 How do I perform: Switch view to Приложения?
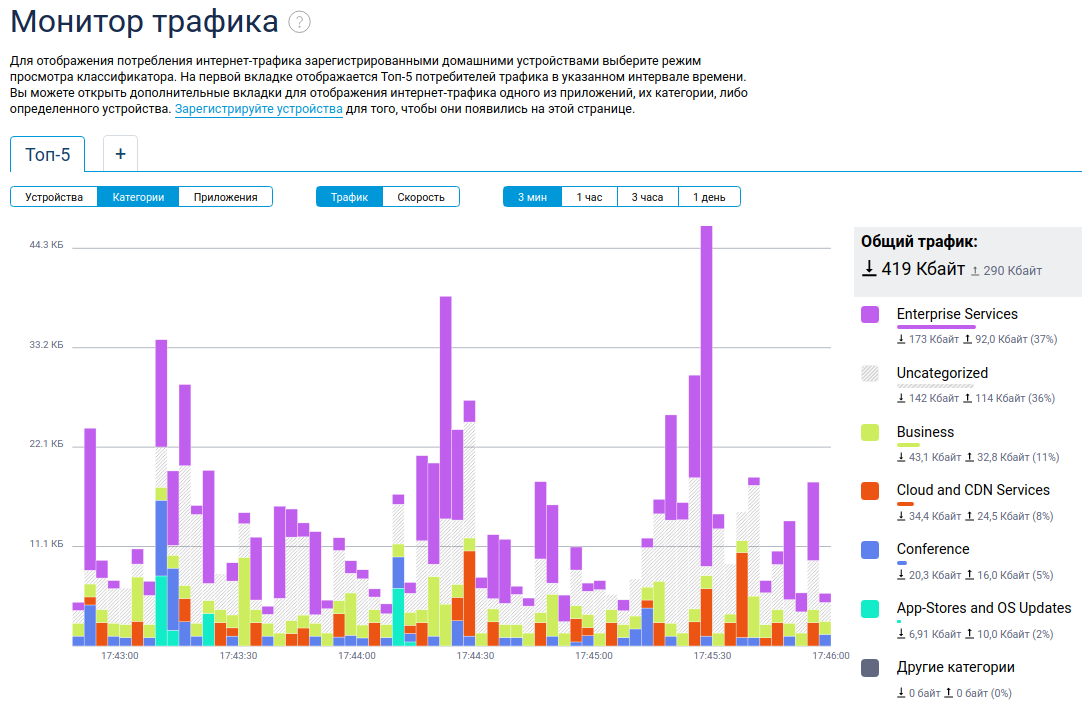(x=226, y=197)
